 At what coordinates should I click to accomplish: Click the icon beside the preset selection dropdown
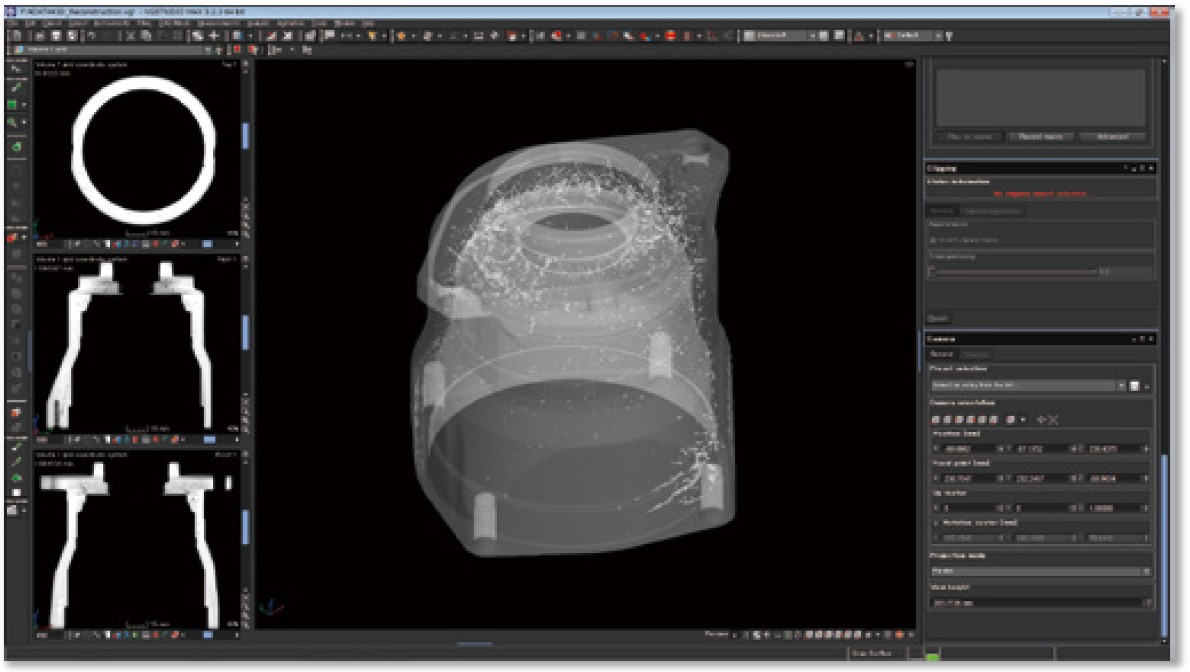[x=1135, y=386]
